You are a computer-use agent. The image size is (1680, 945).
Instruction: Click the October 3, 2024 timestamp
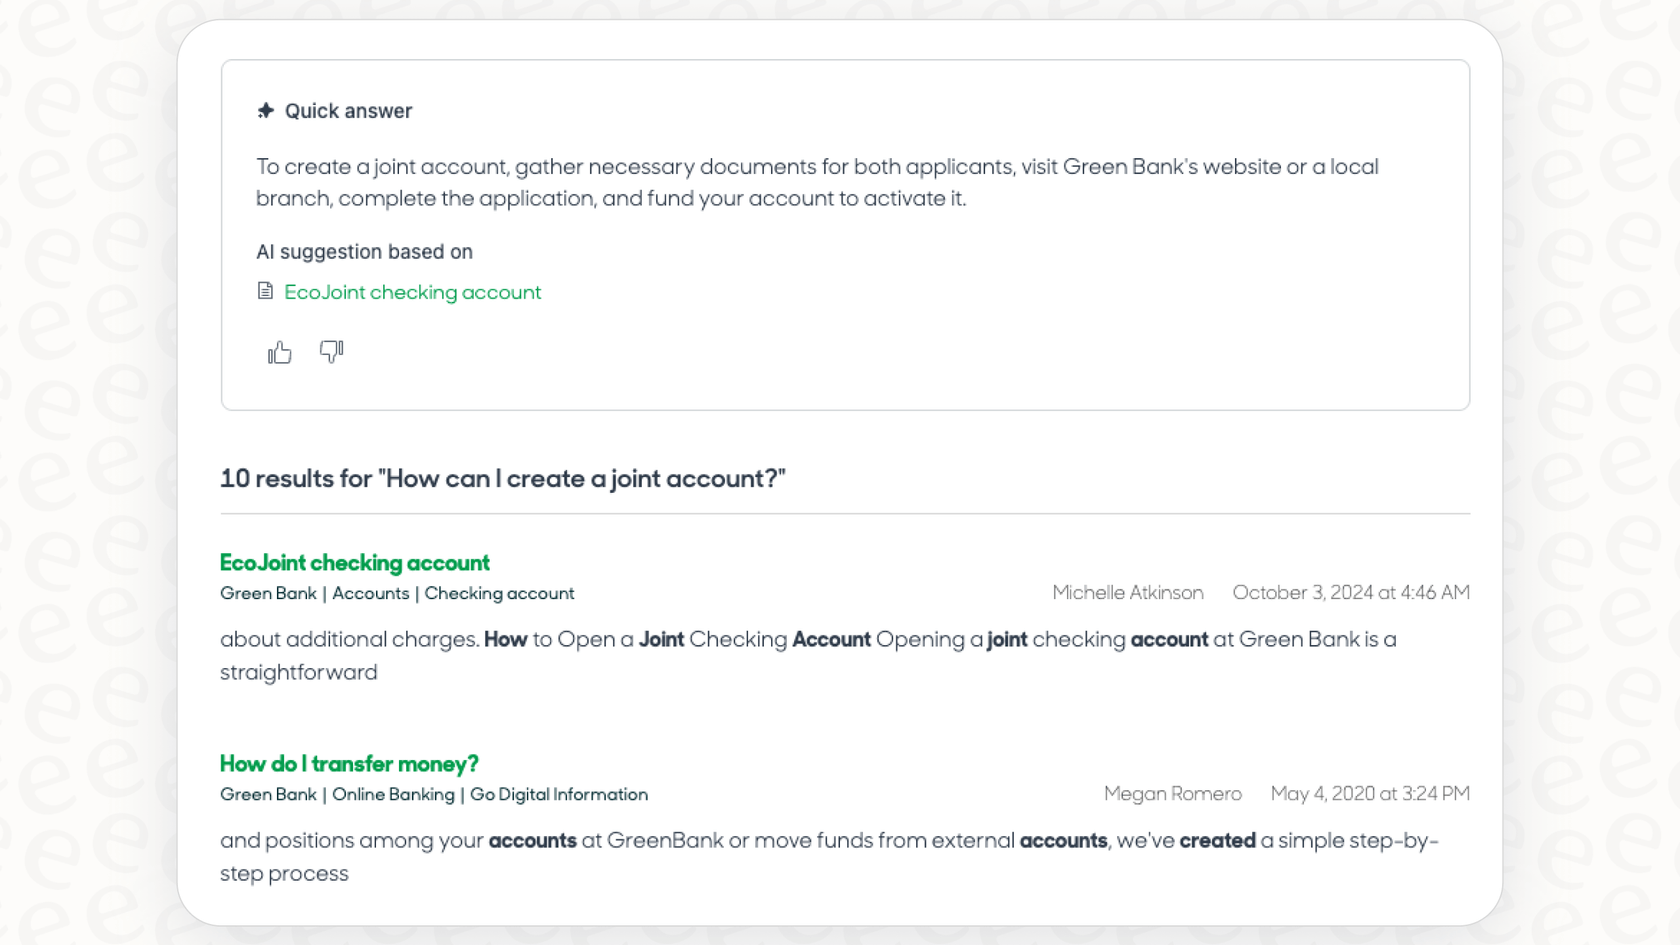1351,592
